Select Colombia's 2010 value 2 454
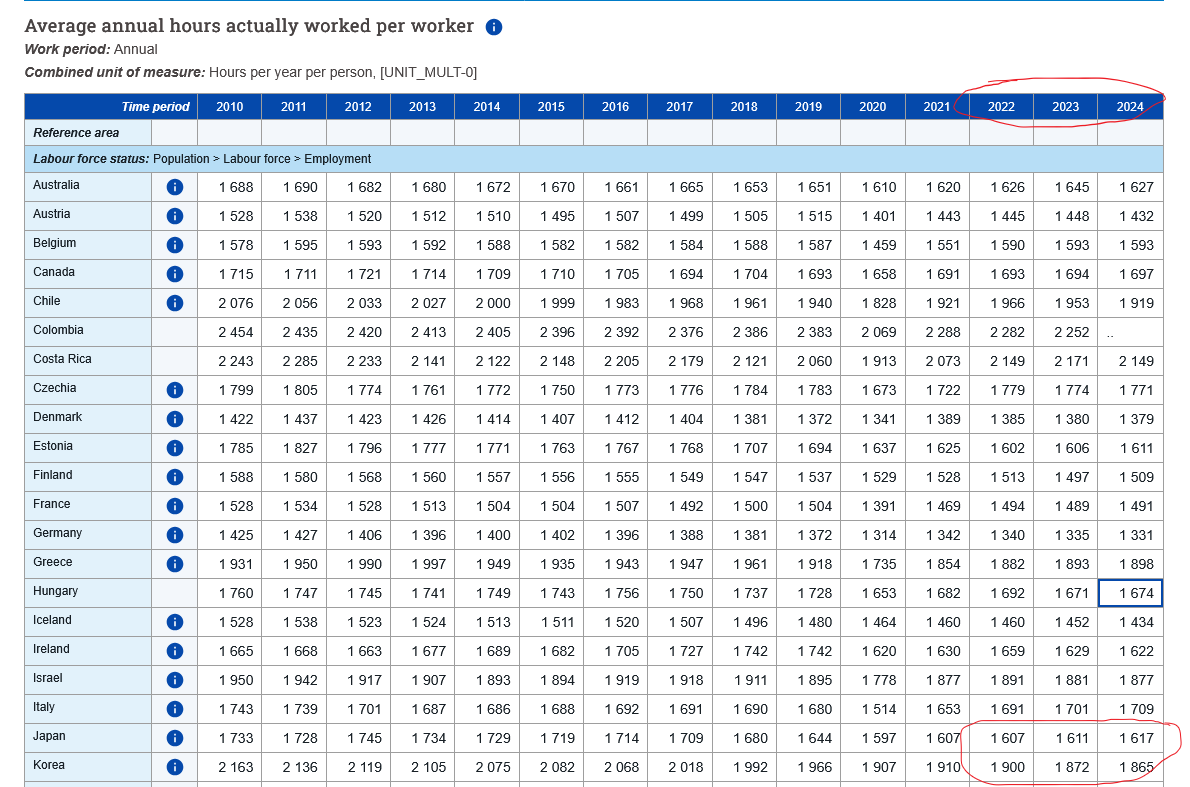Viewport: 1190px width, 787px height. [229, 332]
